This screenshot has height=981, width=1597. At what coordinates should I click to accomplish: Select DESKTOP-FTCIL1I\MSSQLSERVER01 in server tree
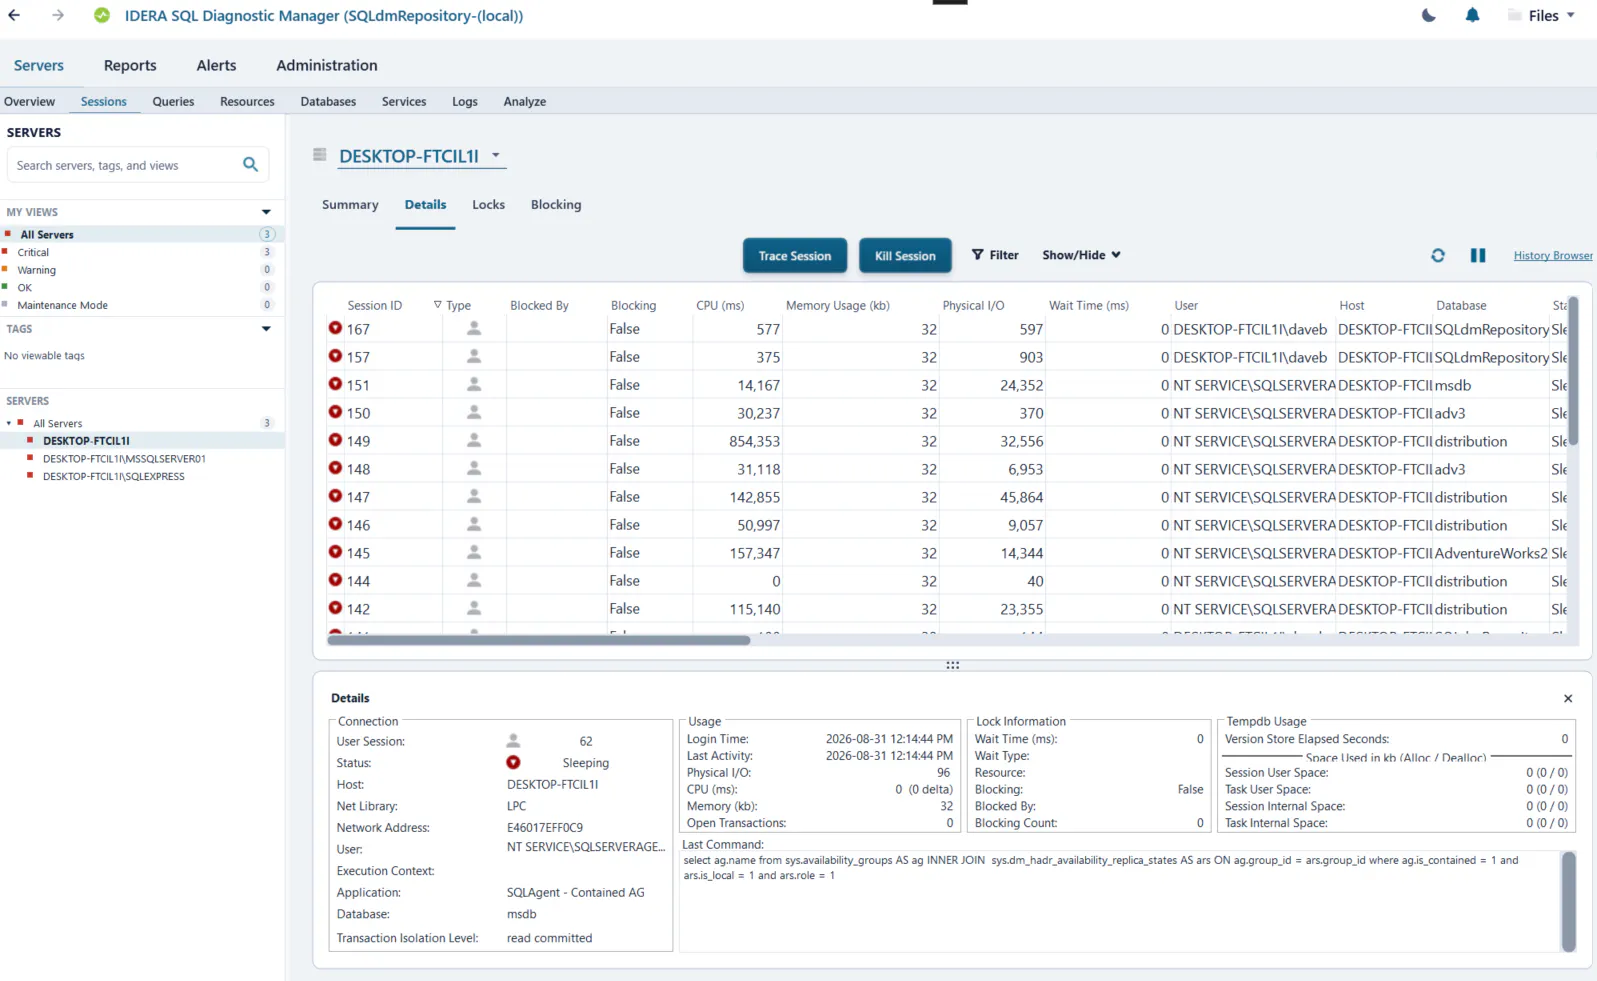tap(124, 459)
